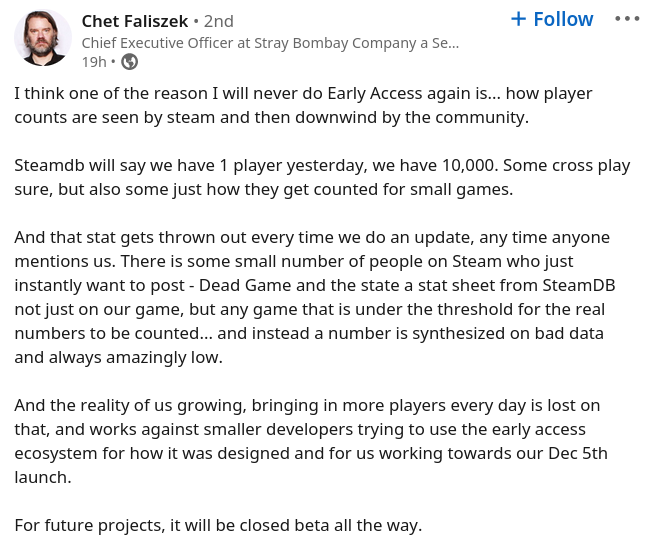This screenshot has height=537, width=651.
Task: Click the paragraph starting "And that stat gets"
Action: (x=315, y=297)
